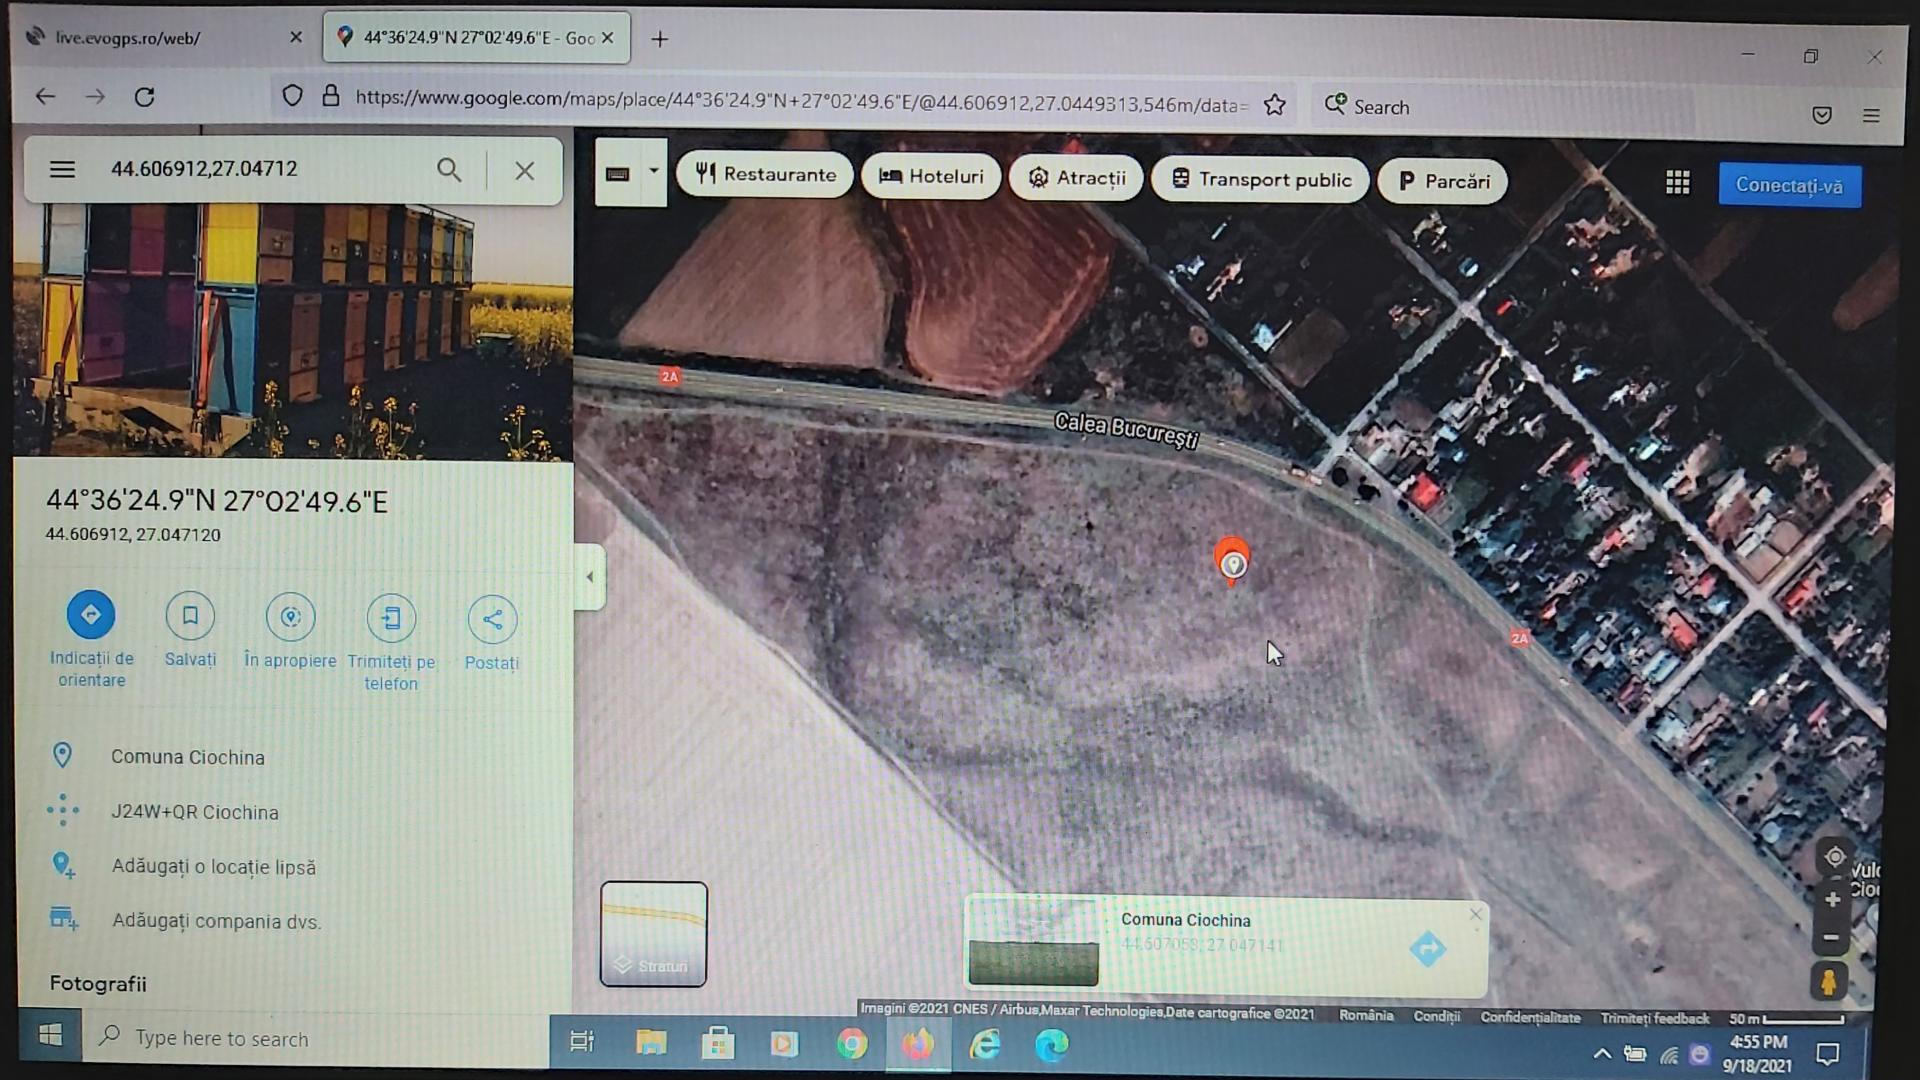Toggle the Stratuni layers thumbnail

pos(653,934)
